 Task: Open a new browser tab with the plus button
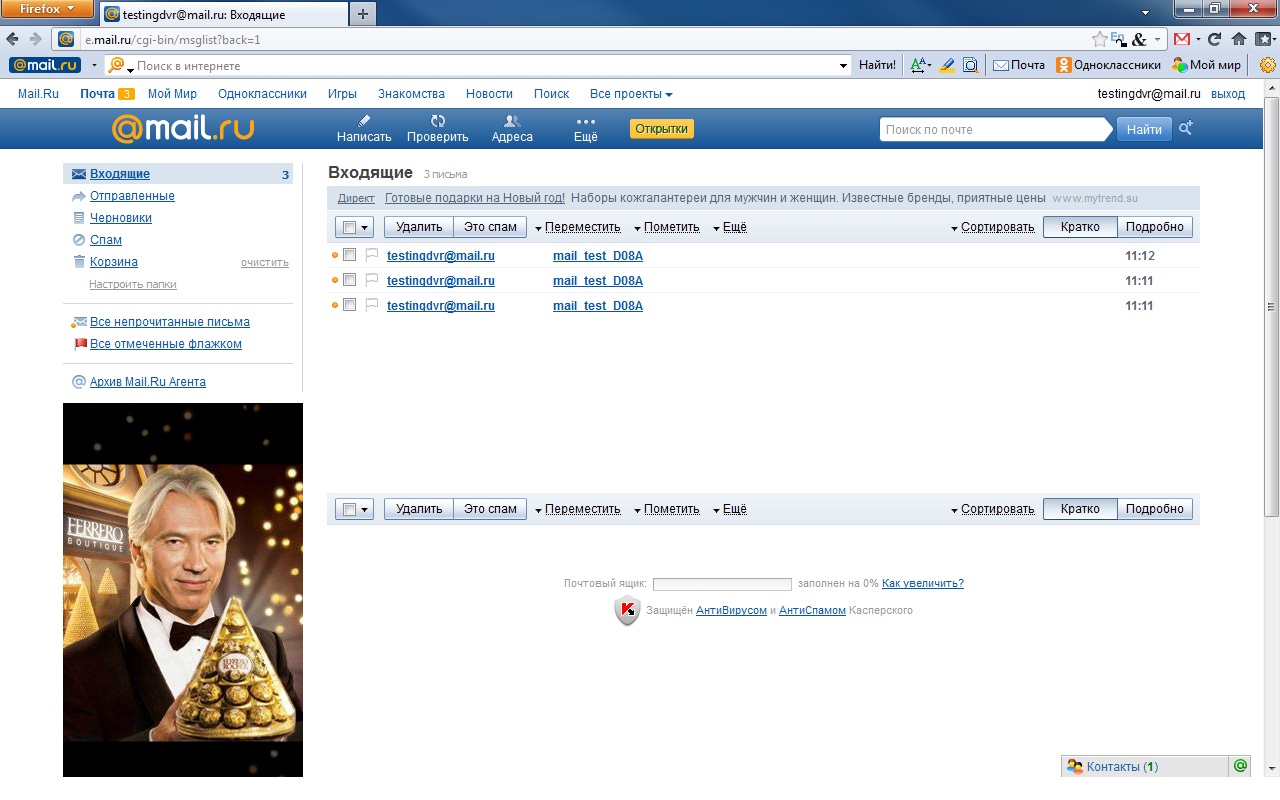pos(362,13)
